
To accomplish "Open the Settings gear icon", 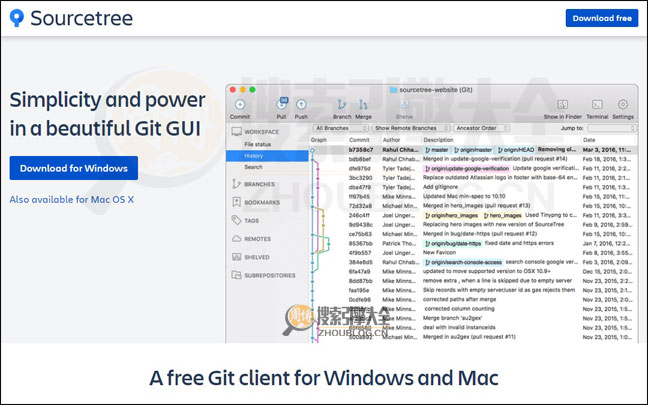I will 623,104.
